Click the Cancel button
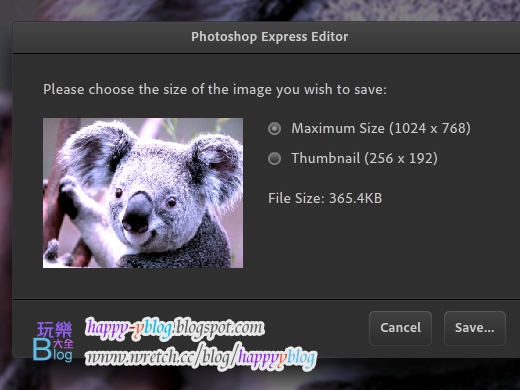 click(x=400, y=328)
